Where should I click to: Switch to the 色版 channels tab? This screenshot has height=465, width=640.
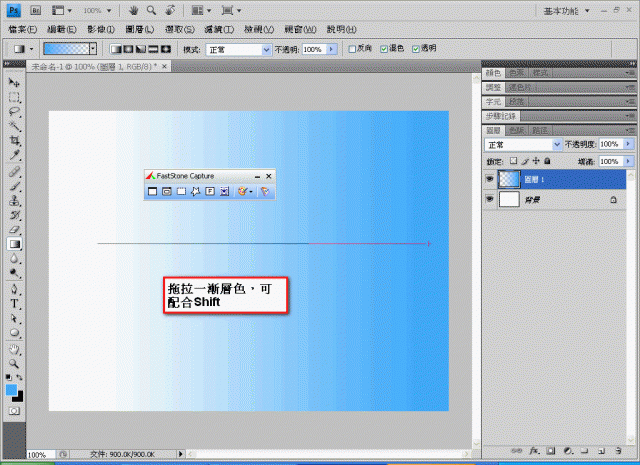point(517,131)
